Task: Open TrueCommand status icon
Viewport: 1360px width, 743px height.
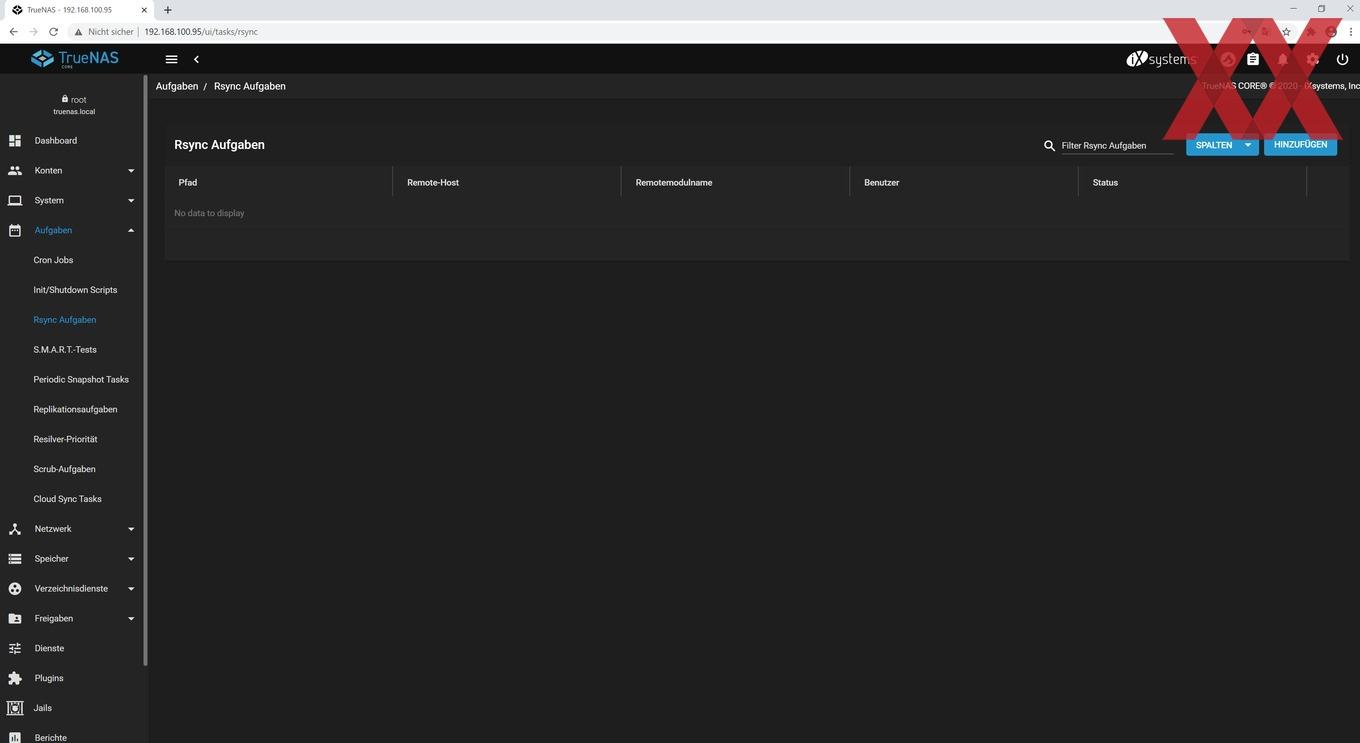Action: click(1227, 60)
